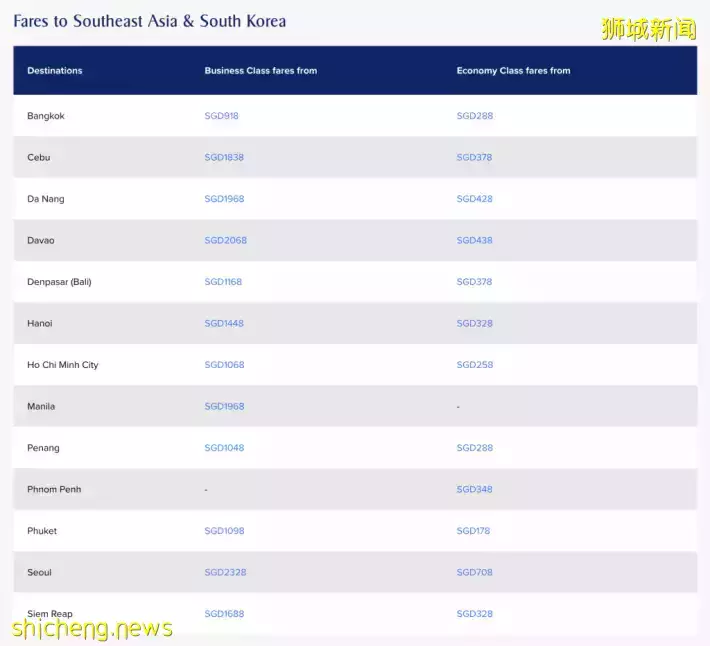
Task: Select Phuket Business fare SGD1098
Action: click(224, 531)
